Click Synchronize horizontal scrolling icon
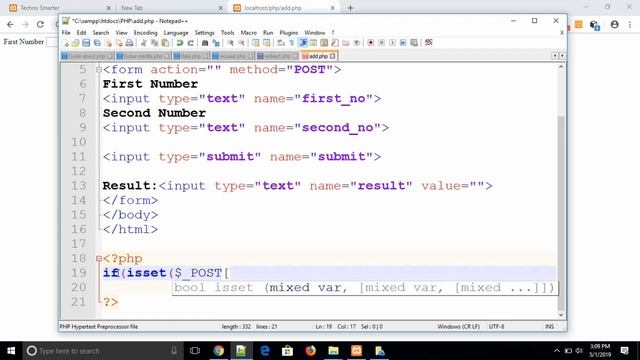This screenshot has height=360, width=640. pos(267,43)
